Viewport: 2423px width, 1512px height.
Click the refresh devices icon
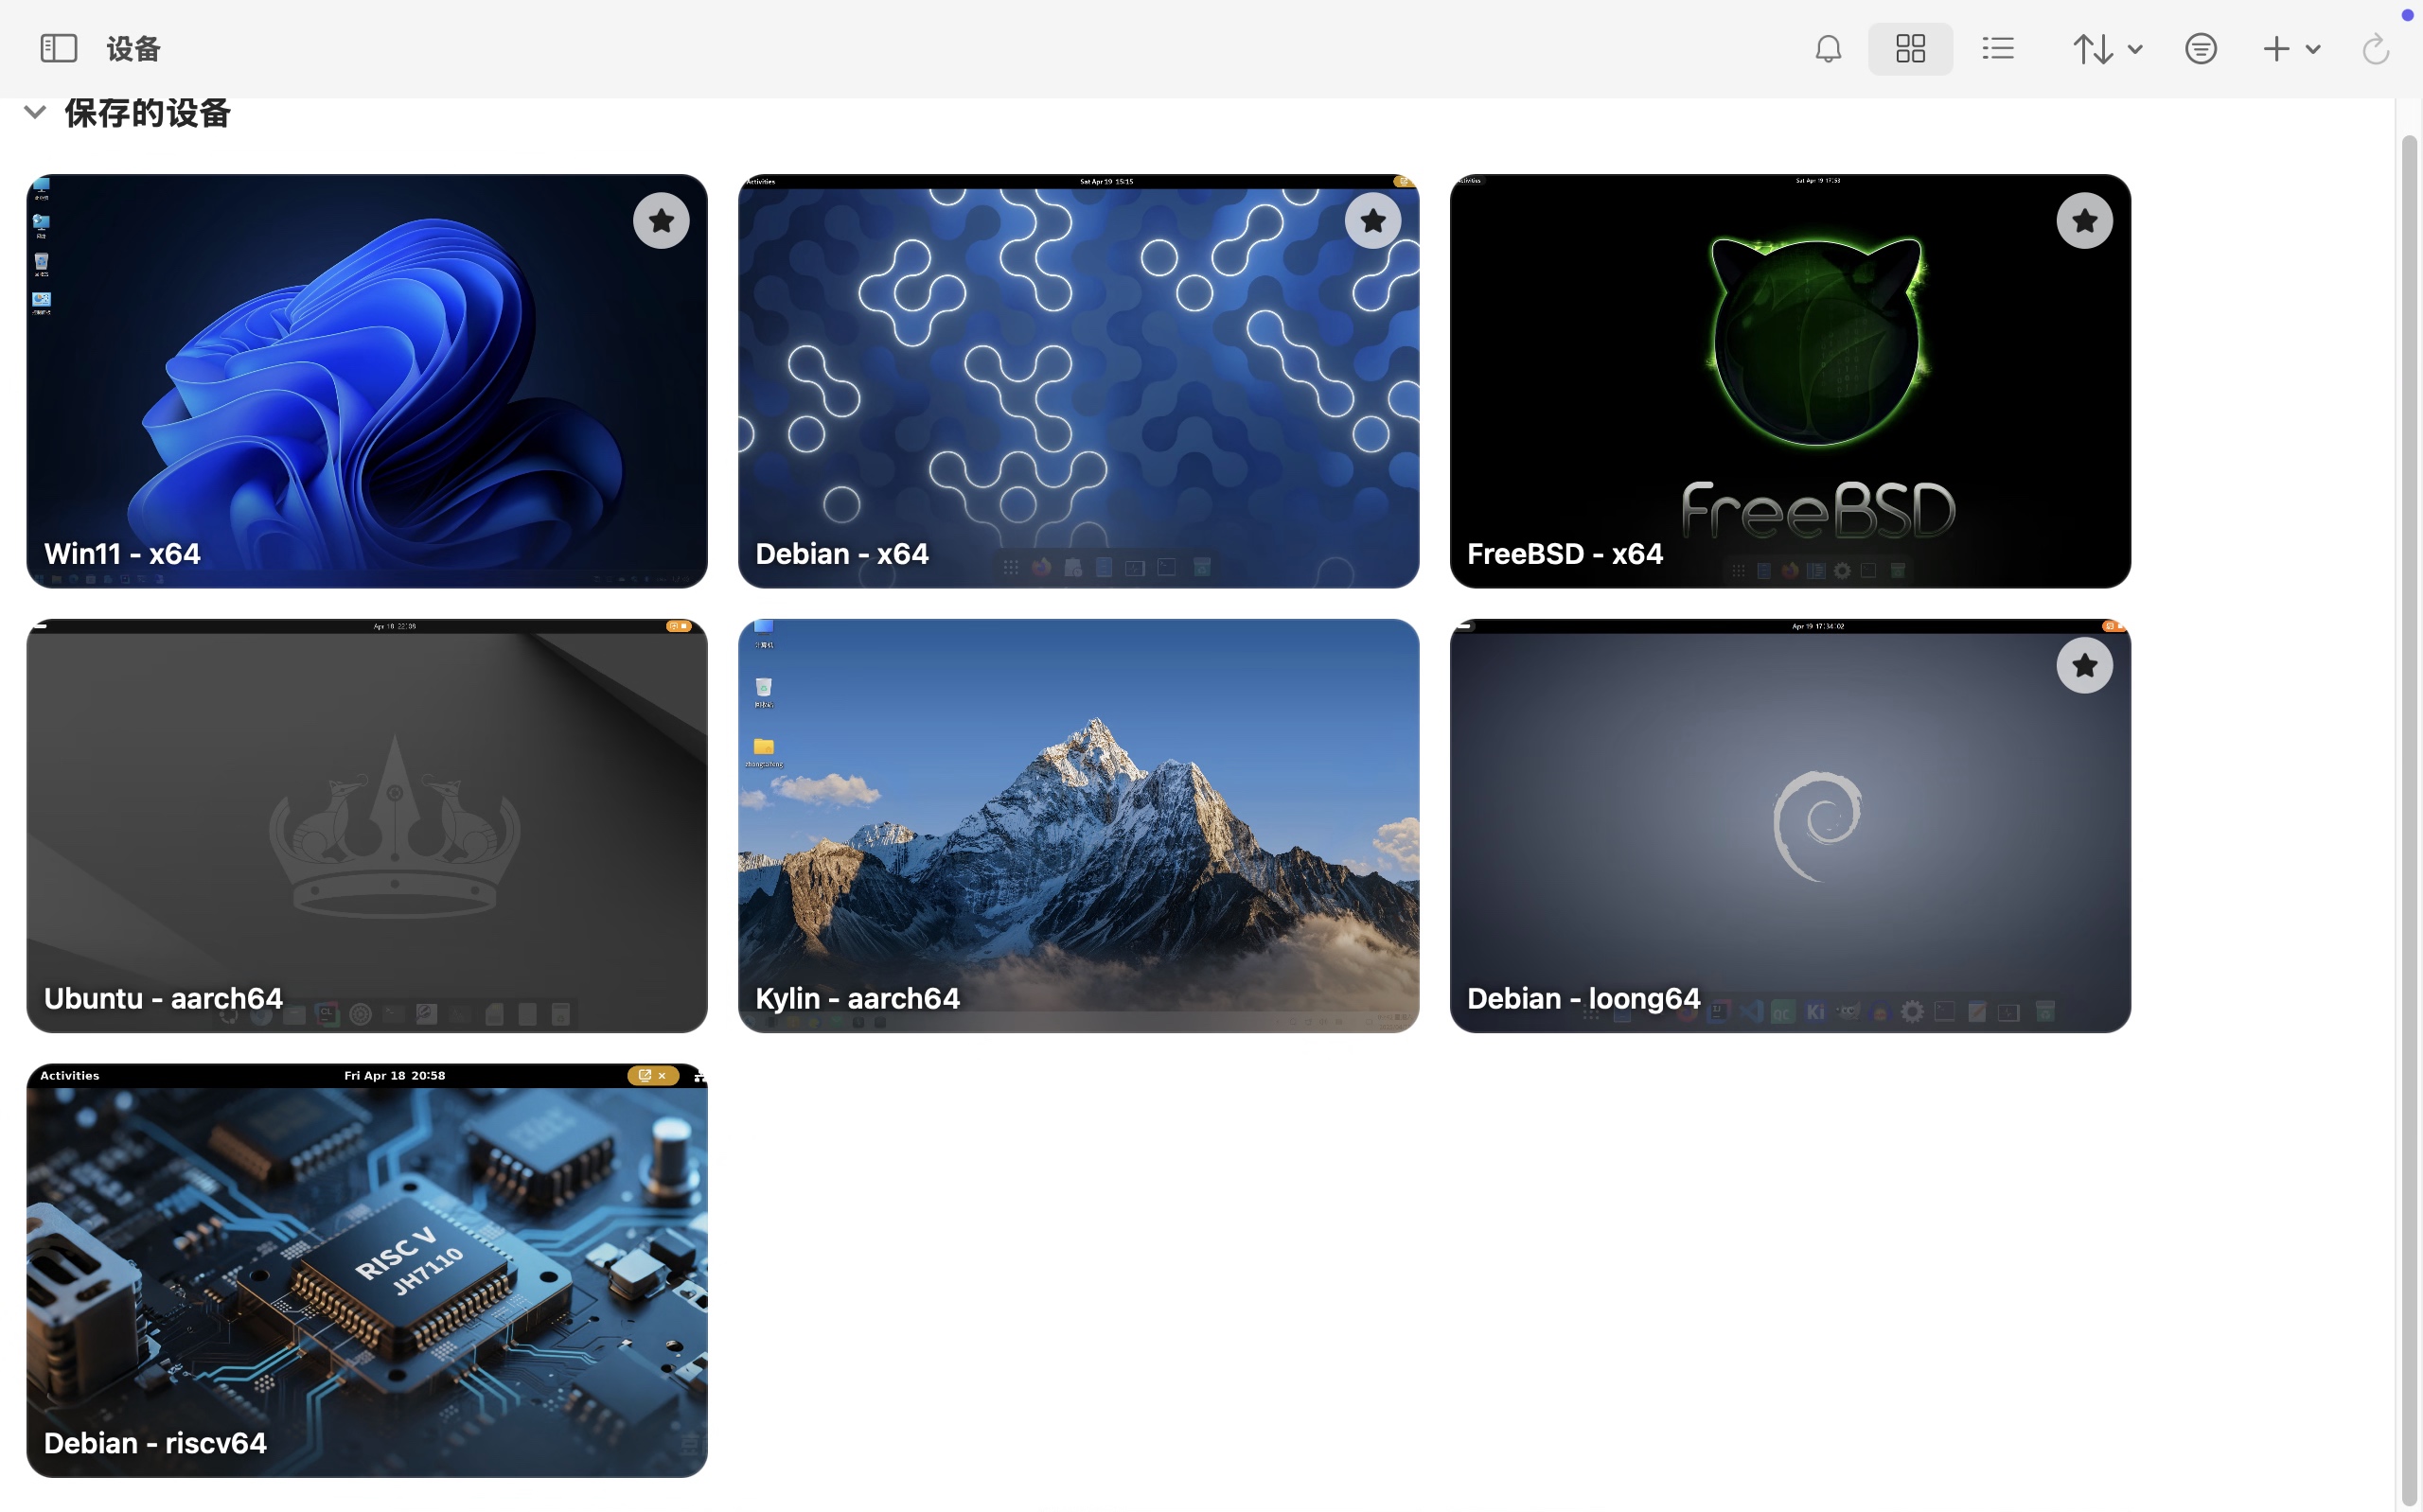pyautogui.click(x=2375, y=48)
